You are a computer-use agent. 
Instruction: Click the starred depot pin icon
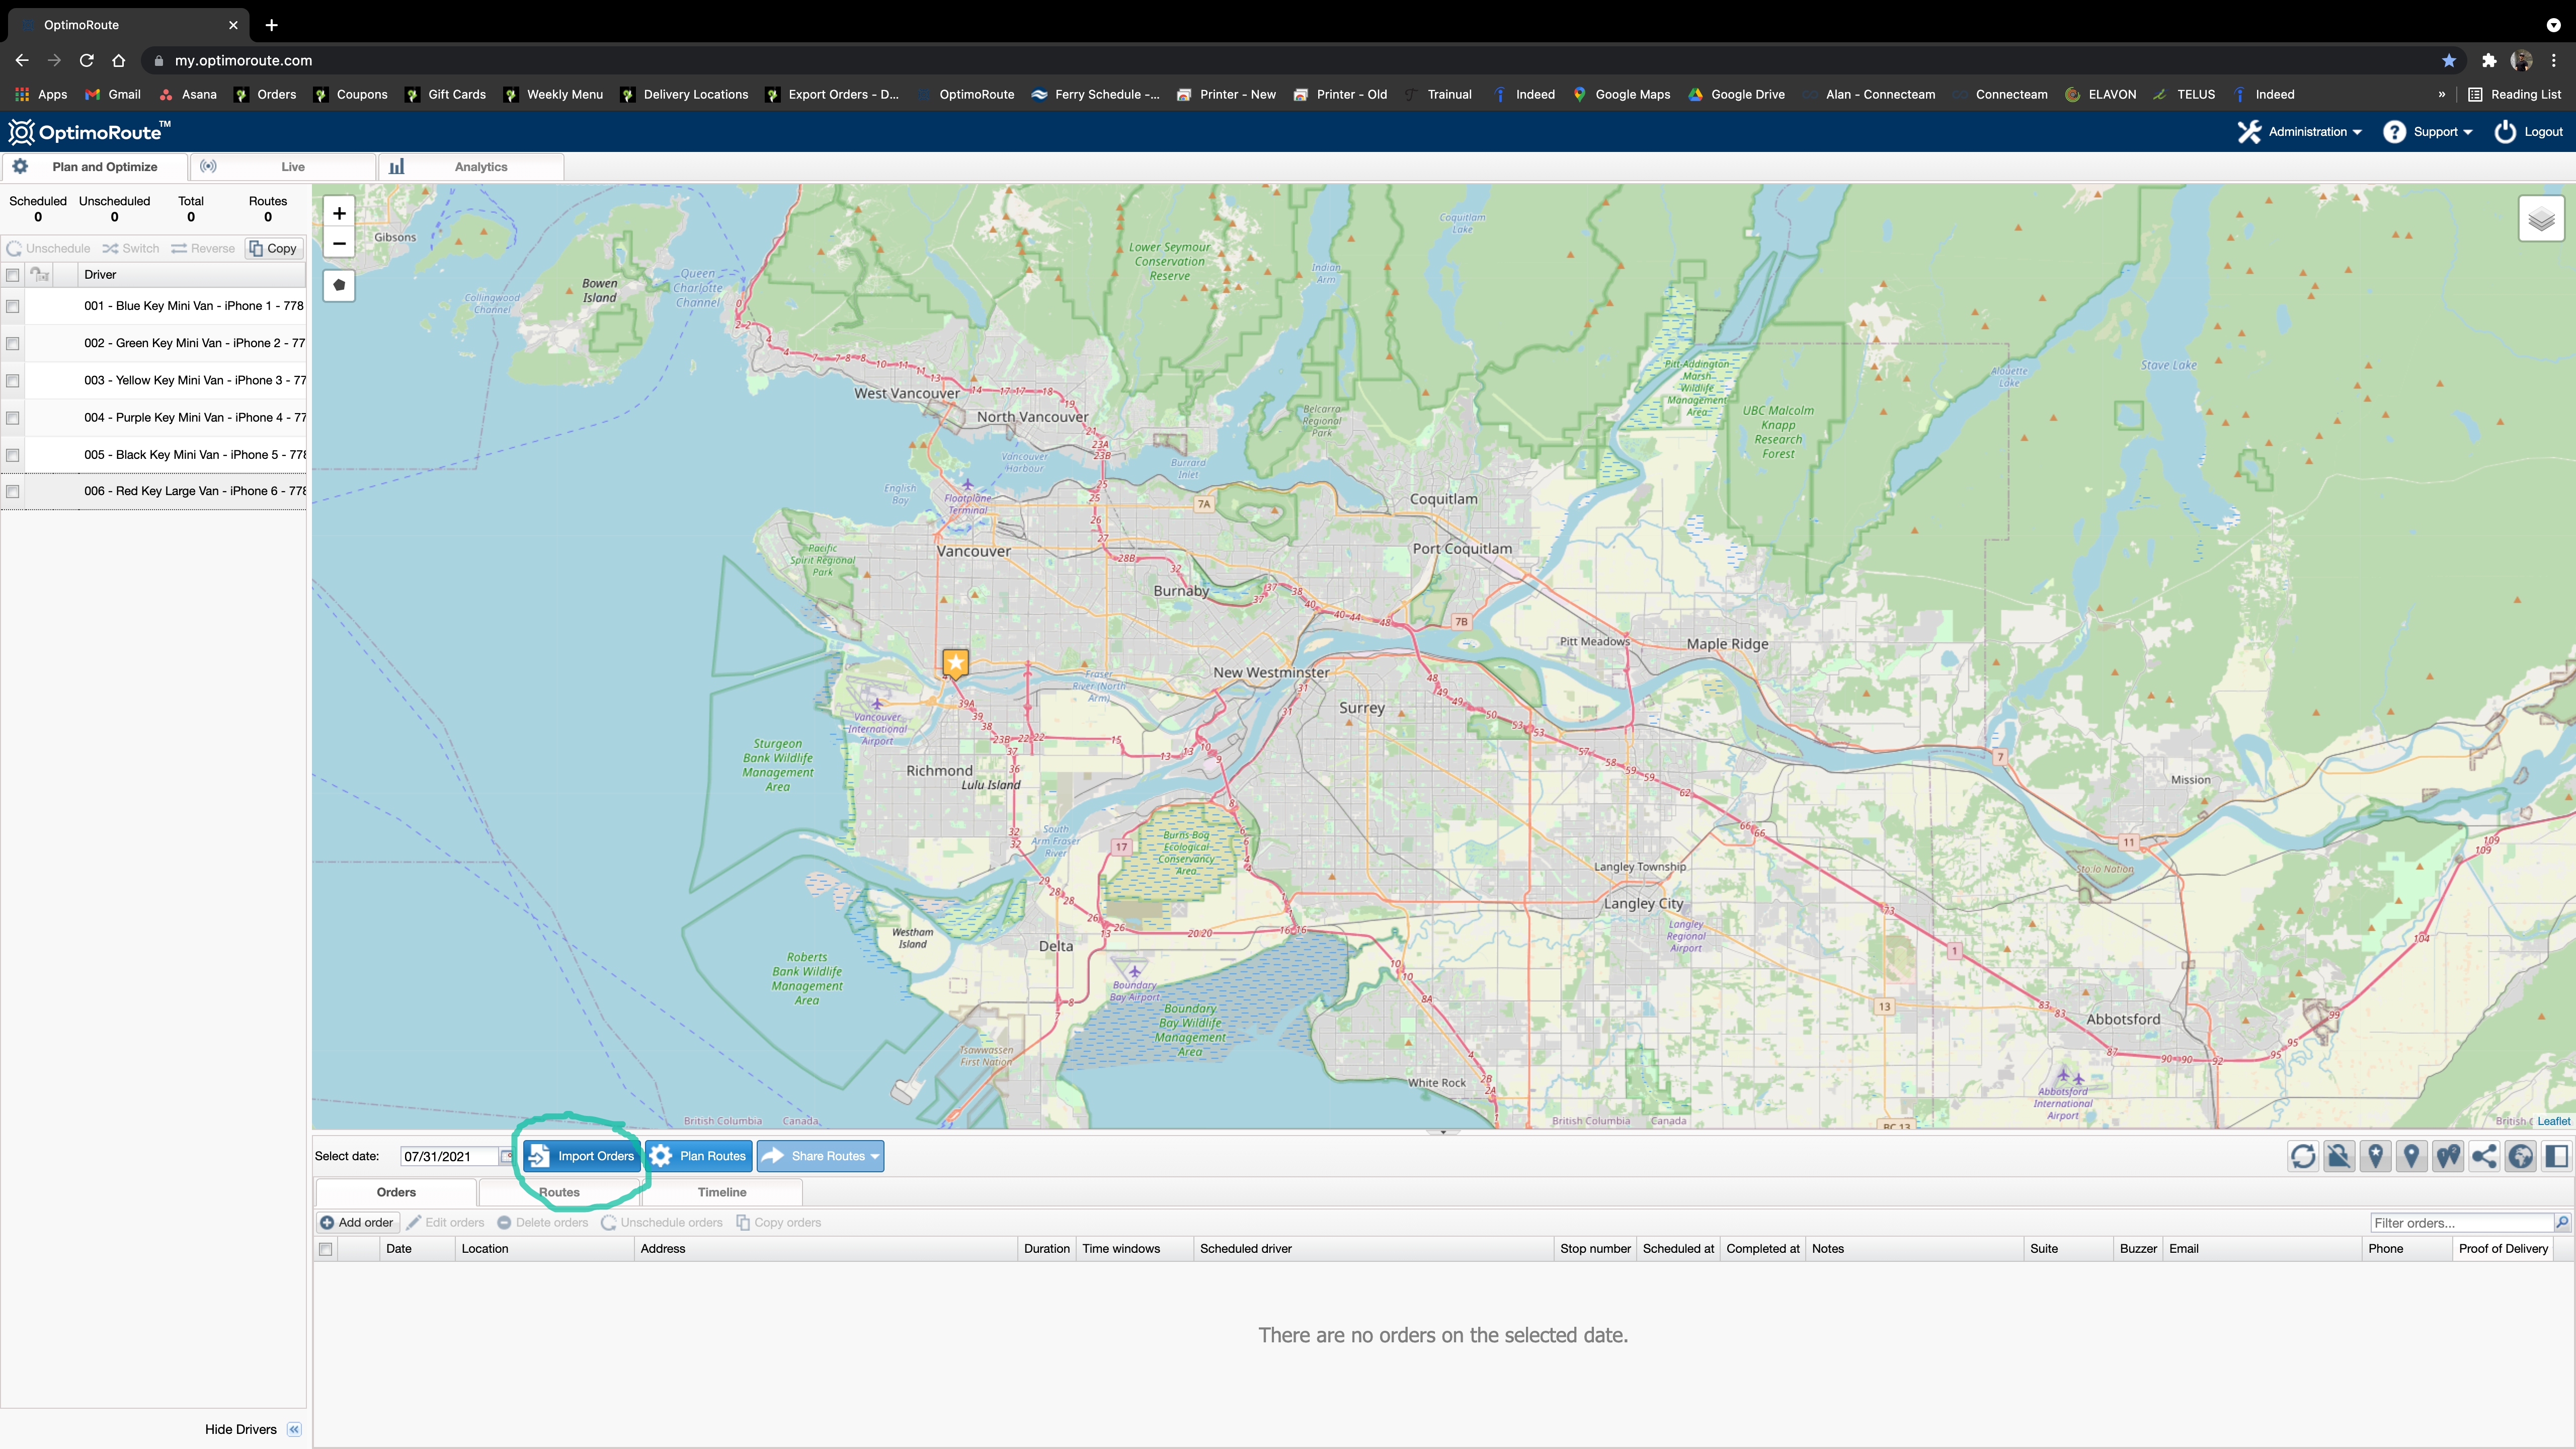click(2376, 1156)
